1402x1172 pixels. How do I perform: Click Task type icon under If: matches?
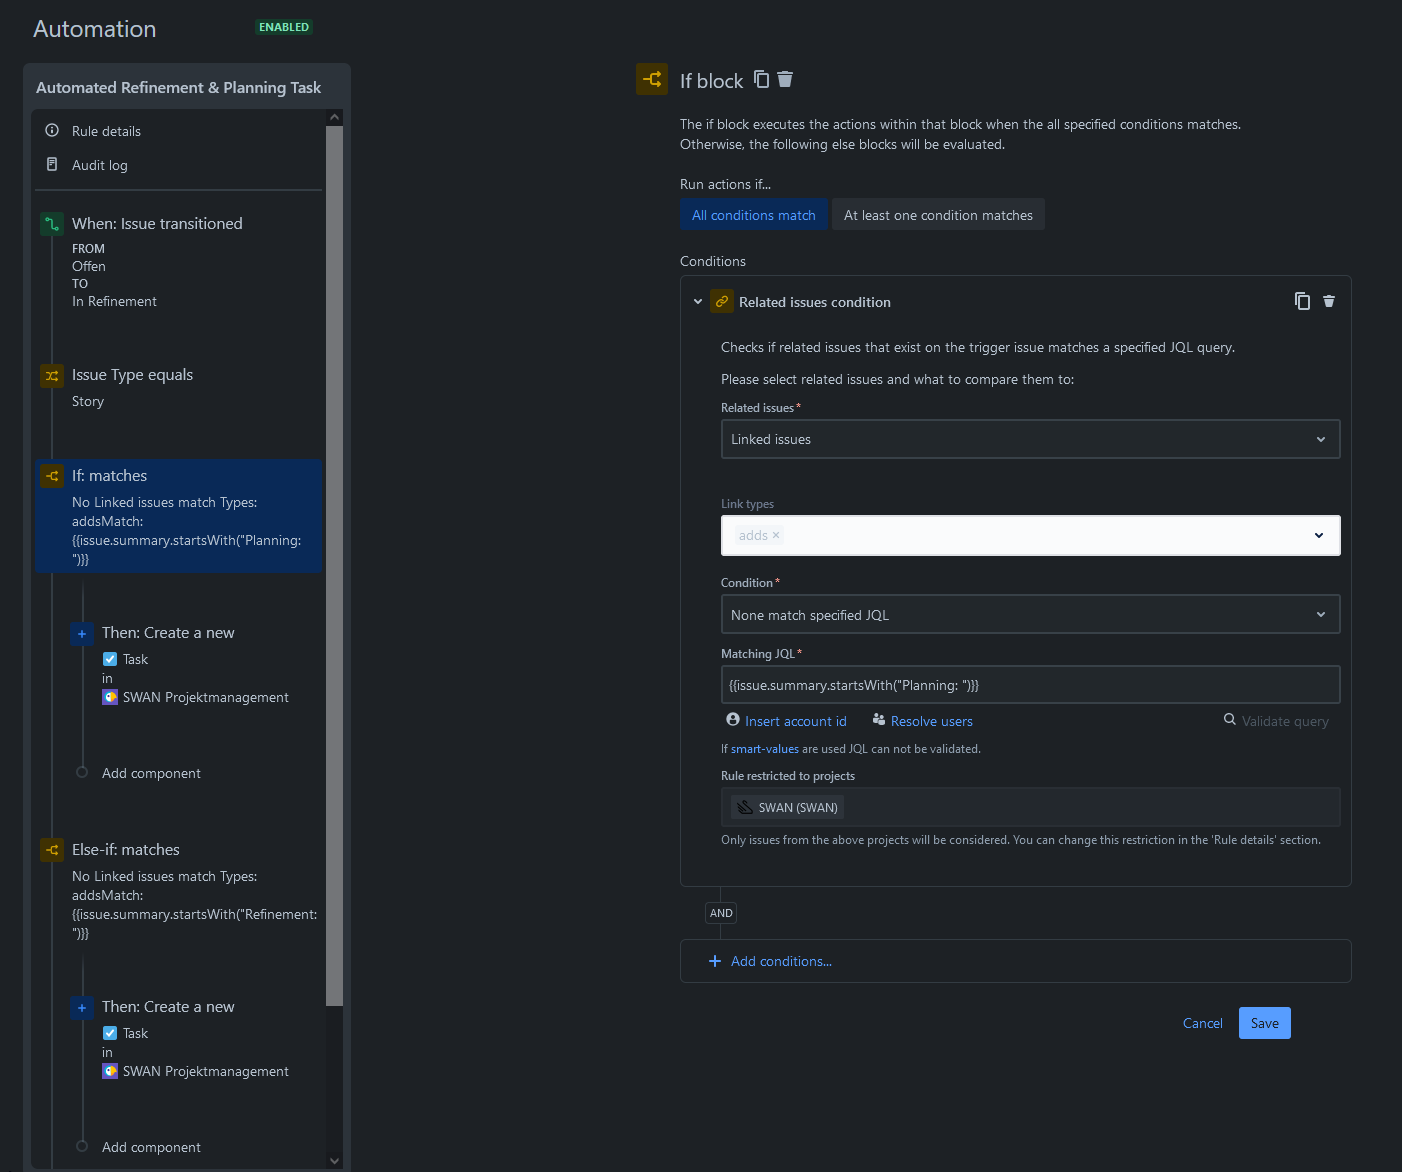tap(110, 659)
